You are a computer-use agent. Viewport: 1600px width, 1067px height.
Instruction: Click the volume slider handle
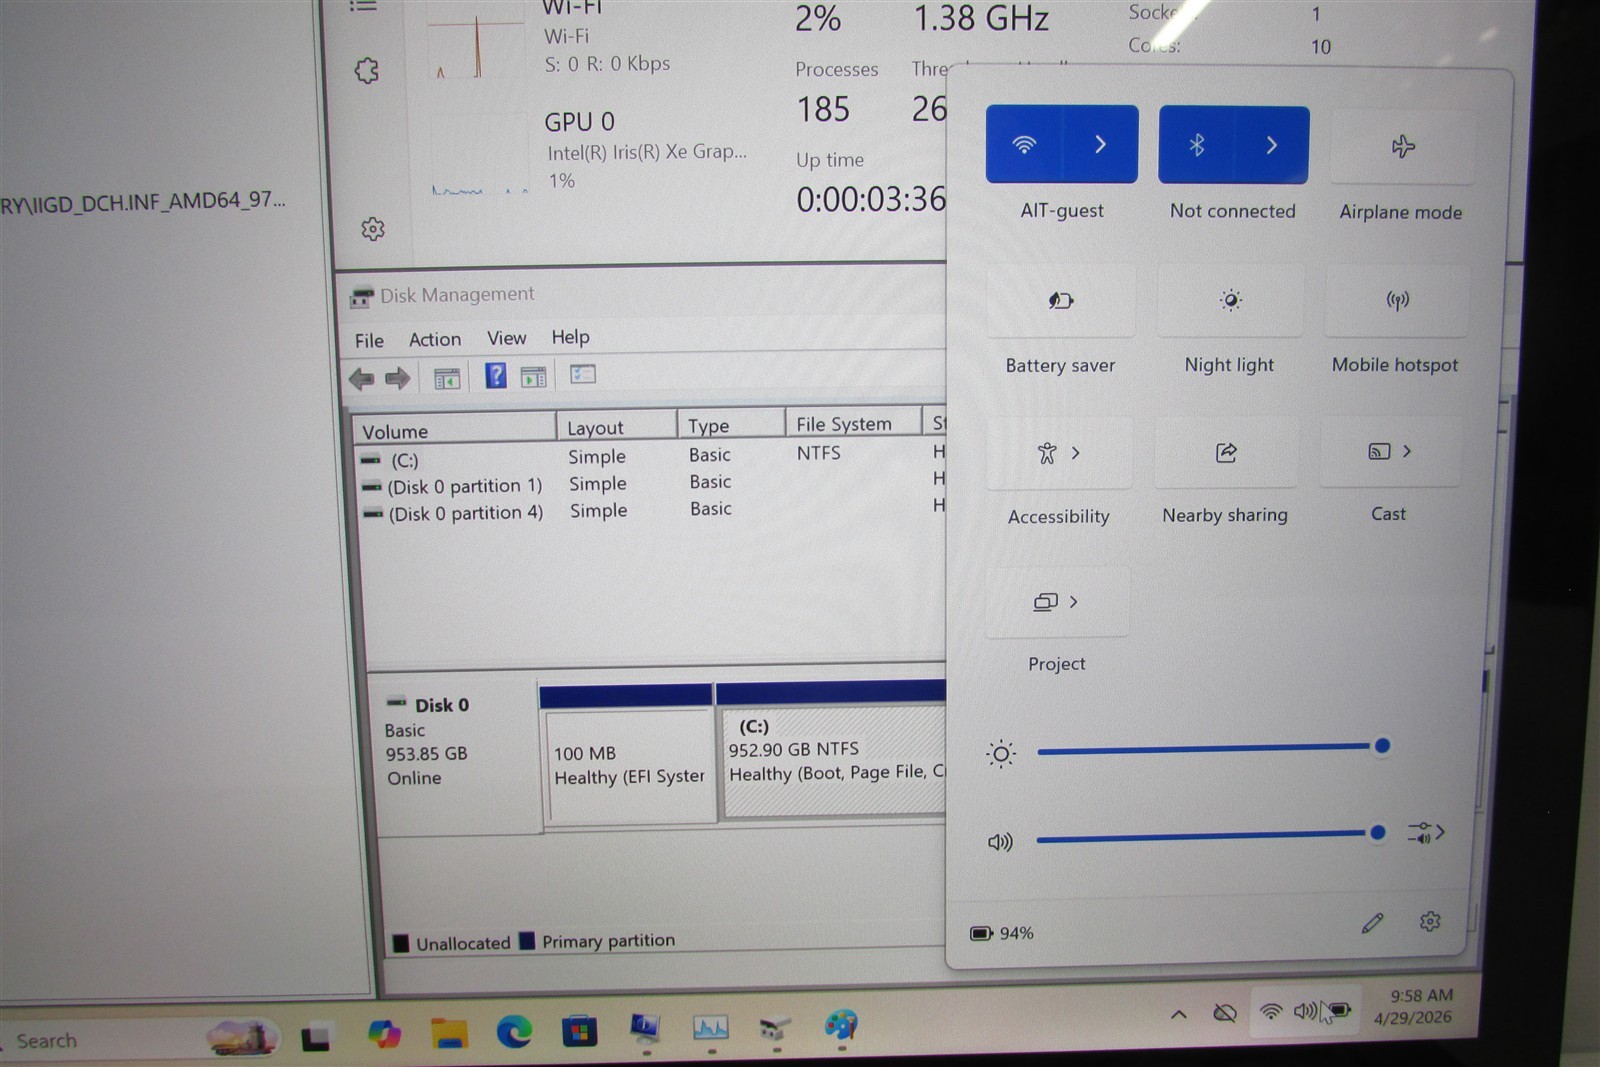(x=1377, y=832)
